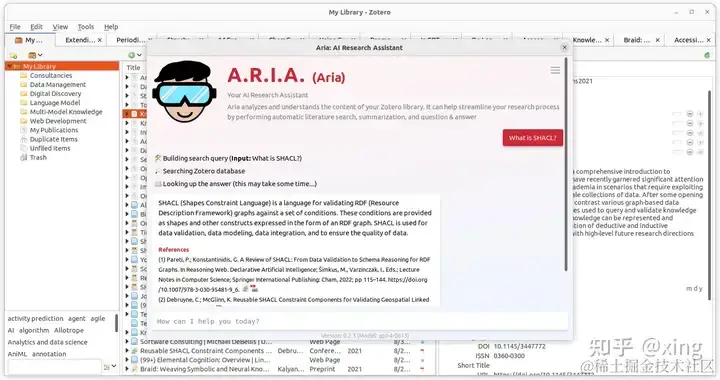This screenshot has height=380, width=720.
Task: Click the item icon of Reusable SHACL Constraint row
Action: (x=134, y=351)
